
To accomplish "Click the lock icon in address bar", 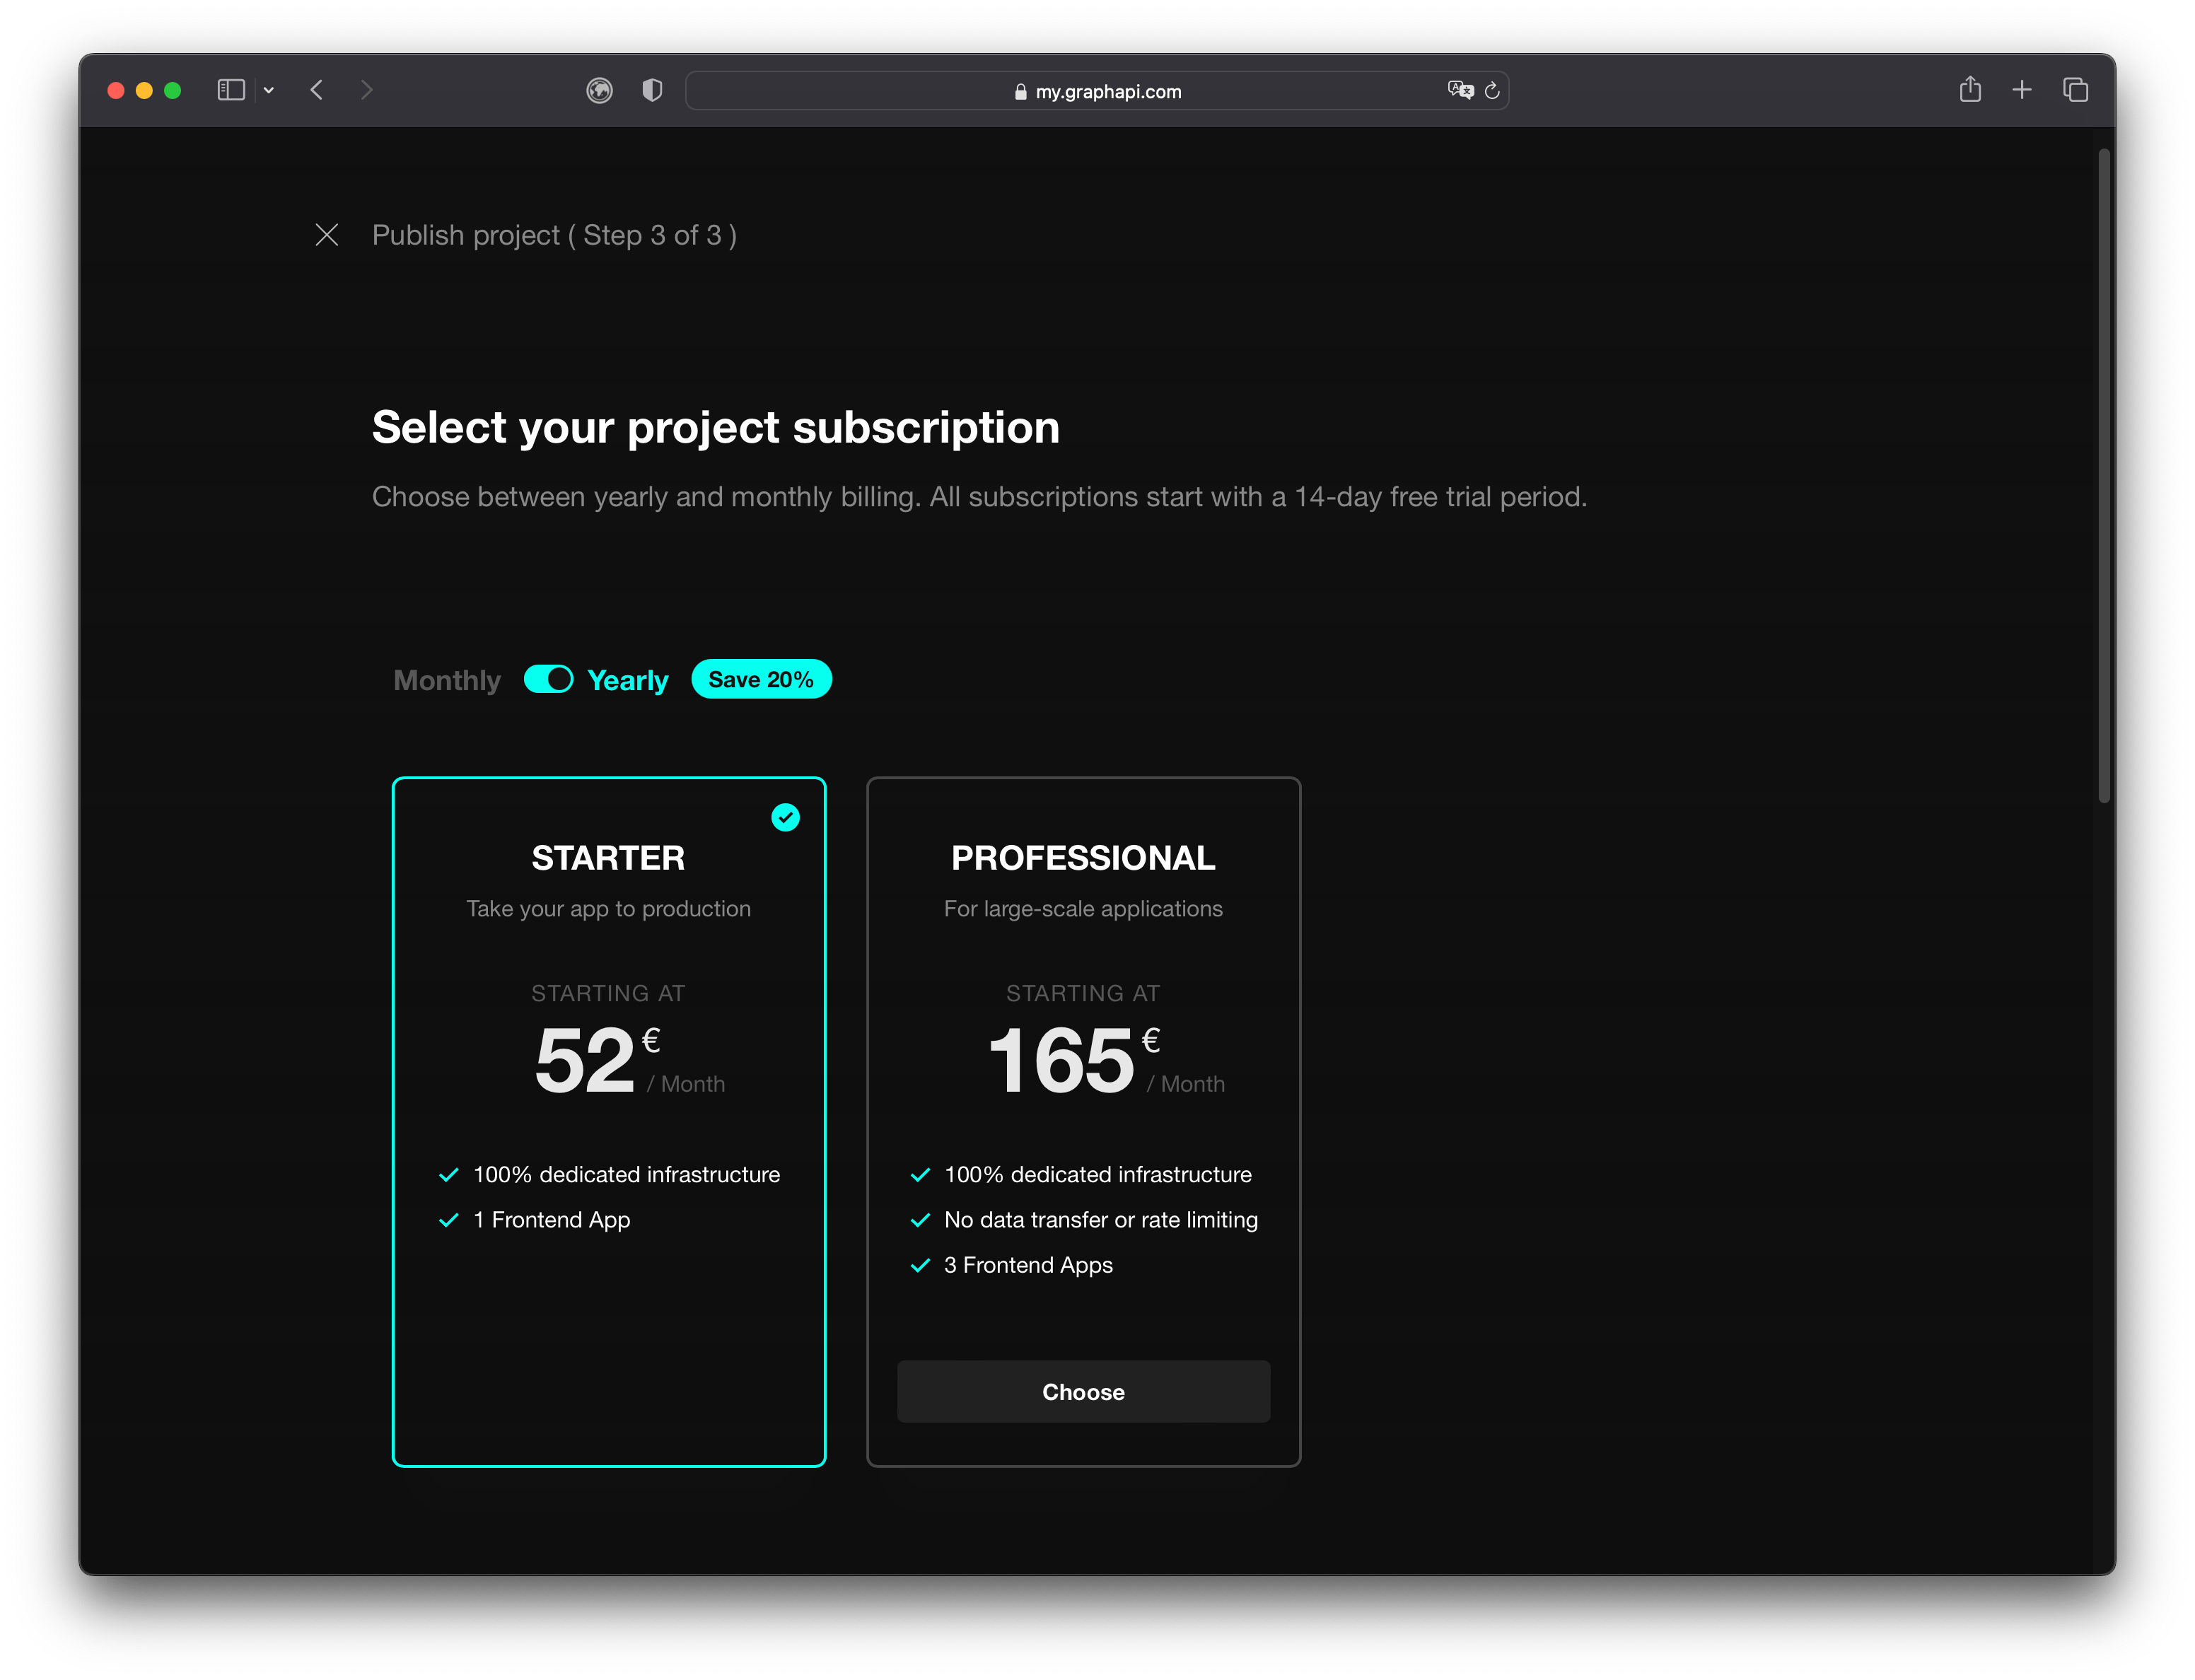I will (x=1020, y=92).
